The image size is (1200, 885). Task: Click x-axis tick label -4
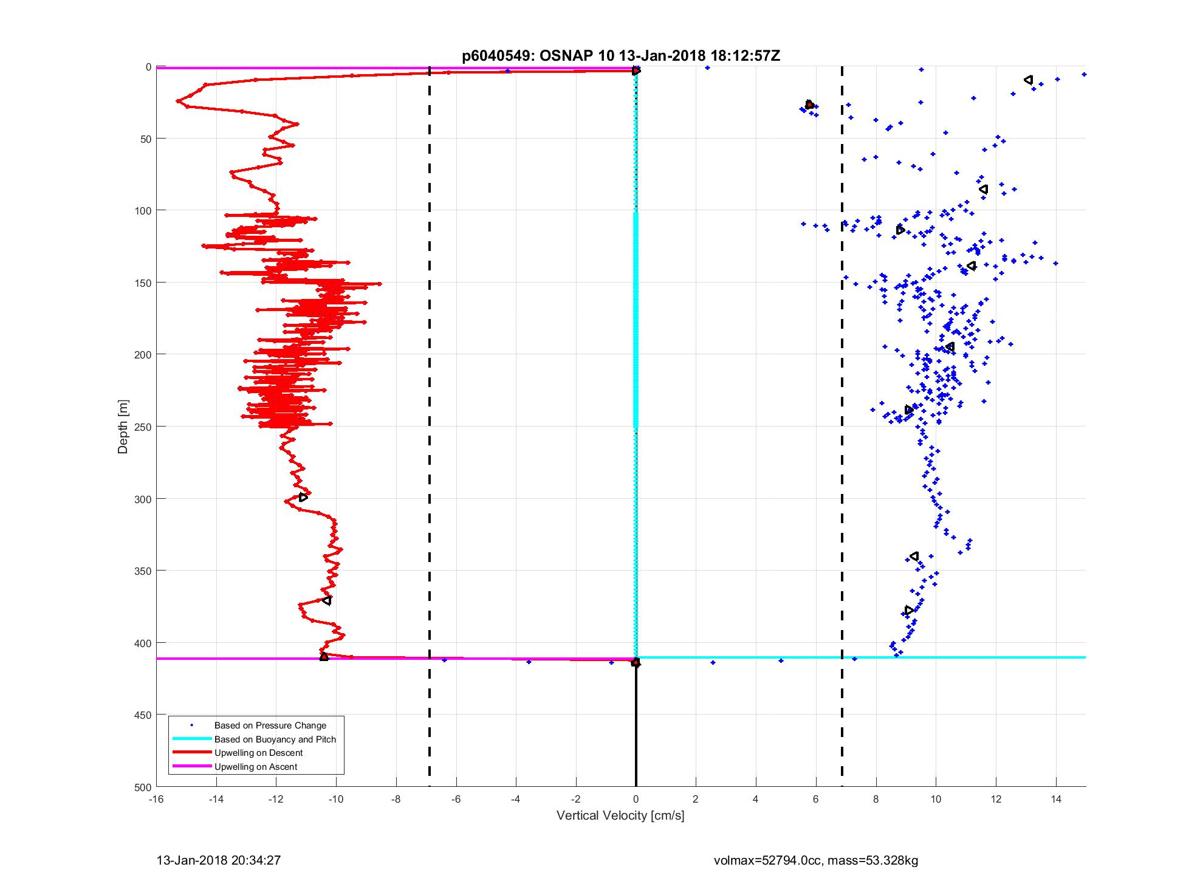[x=516, y=799]
